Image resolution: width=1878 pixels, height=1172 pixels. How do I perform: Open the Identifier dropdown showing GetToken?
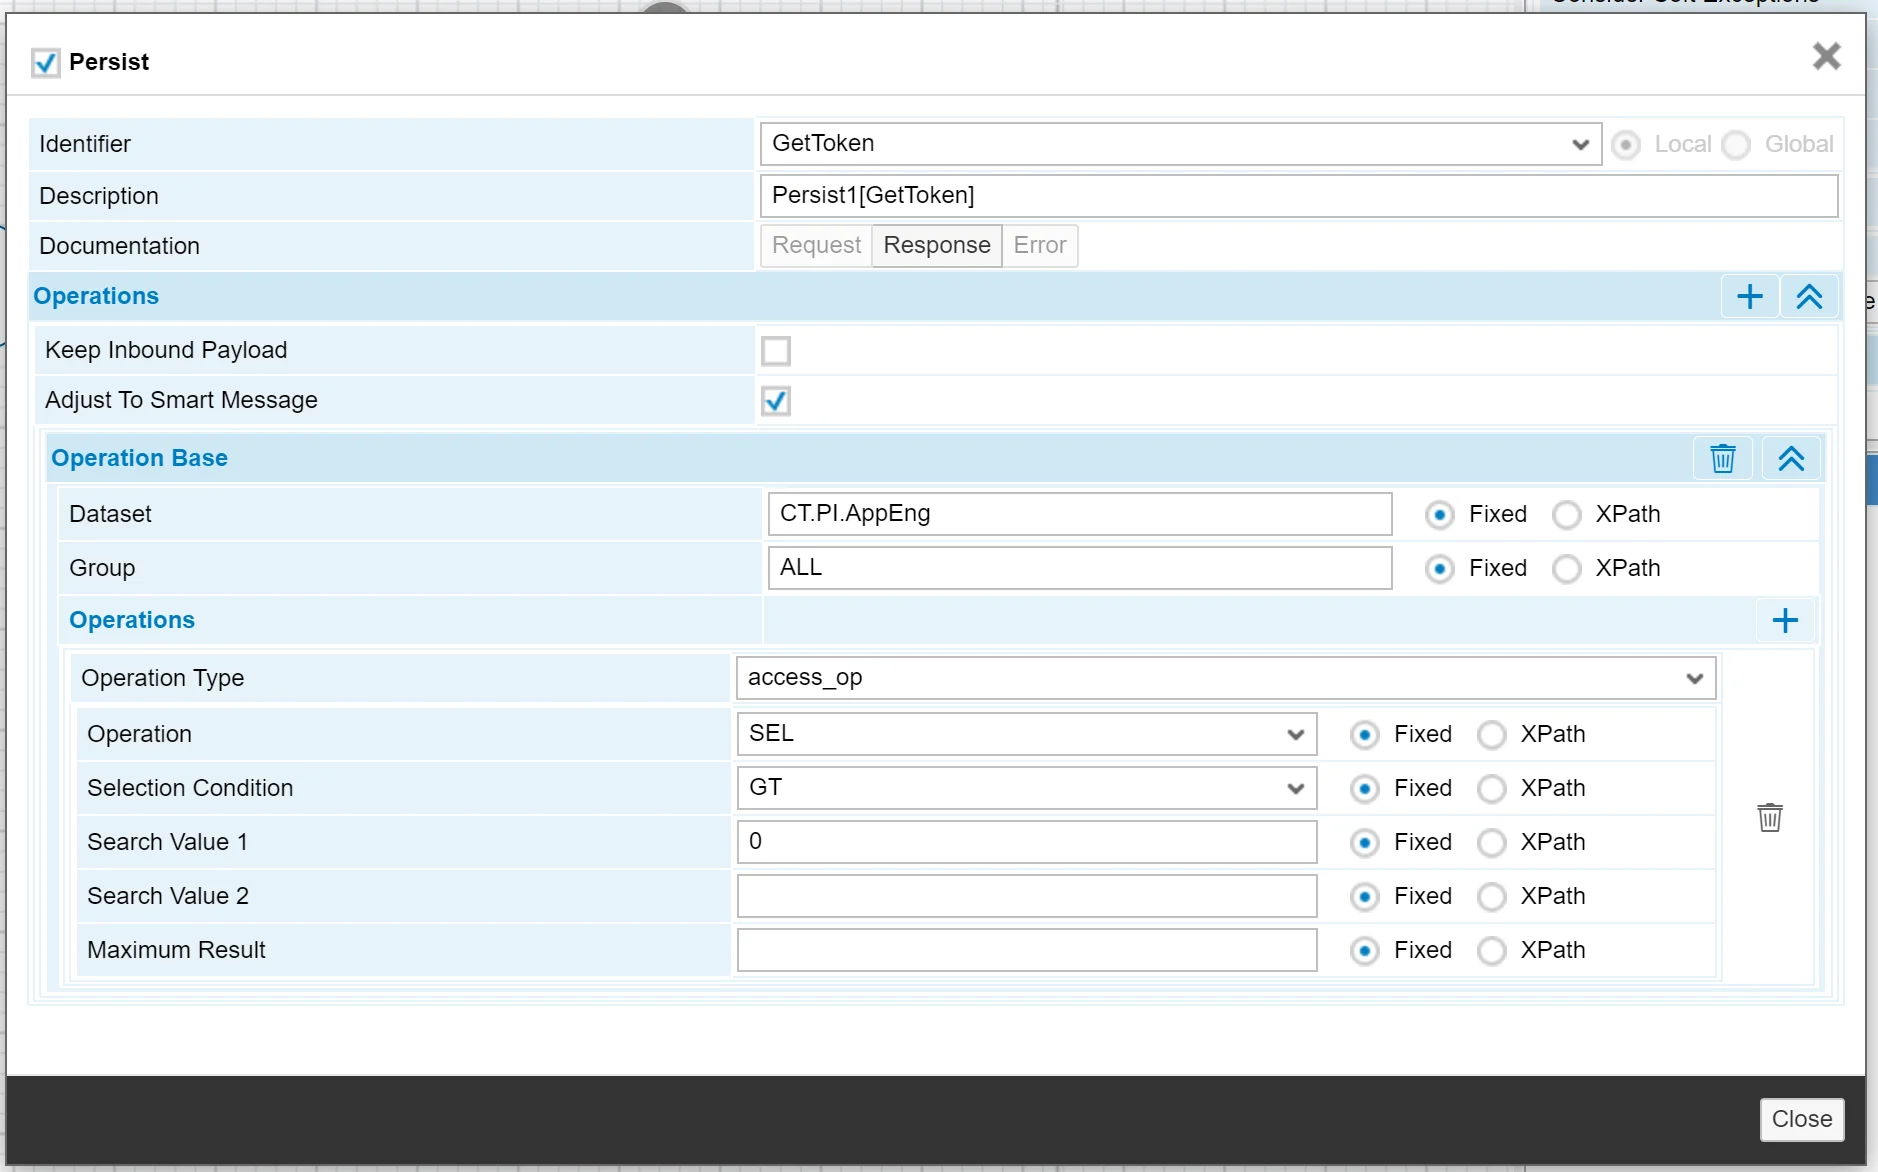click(1180, 144)
